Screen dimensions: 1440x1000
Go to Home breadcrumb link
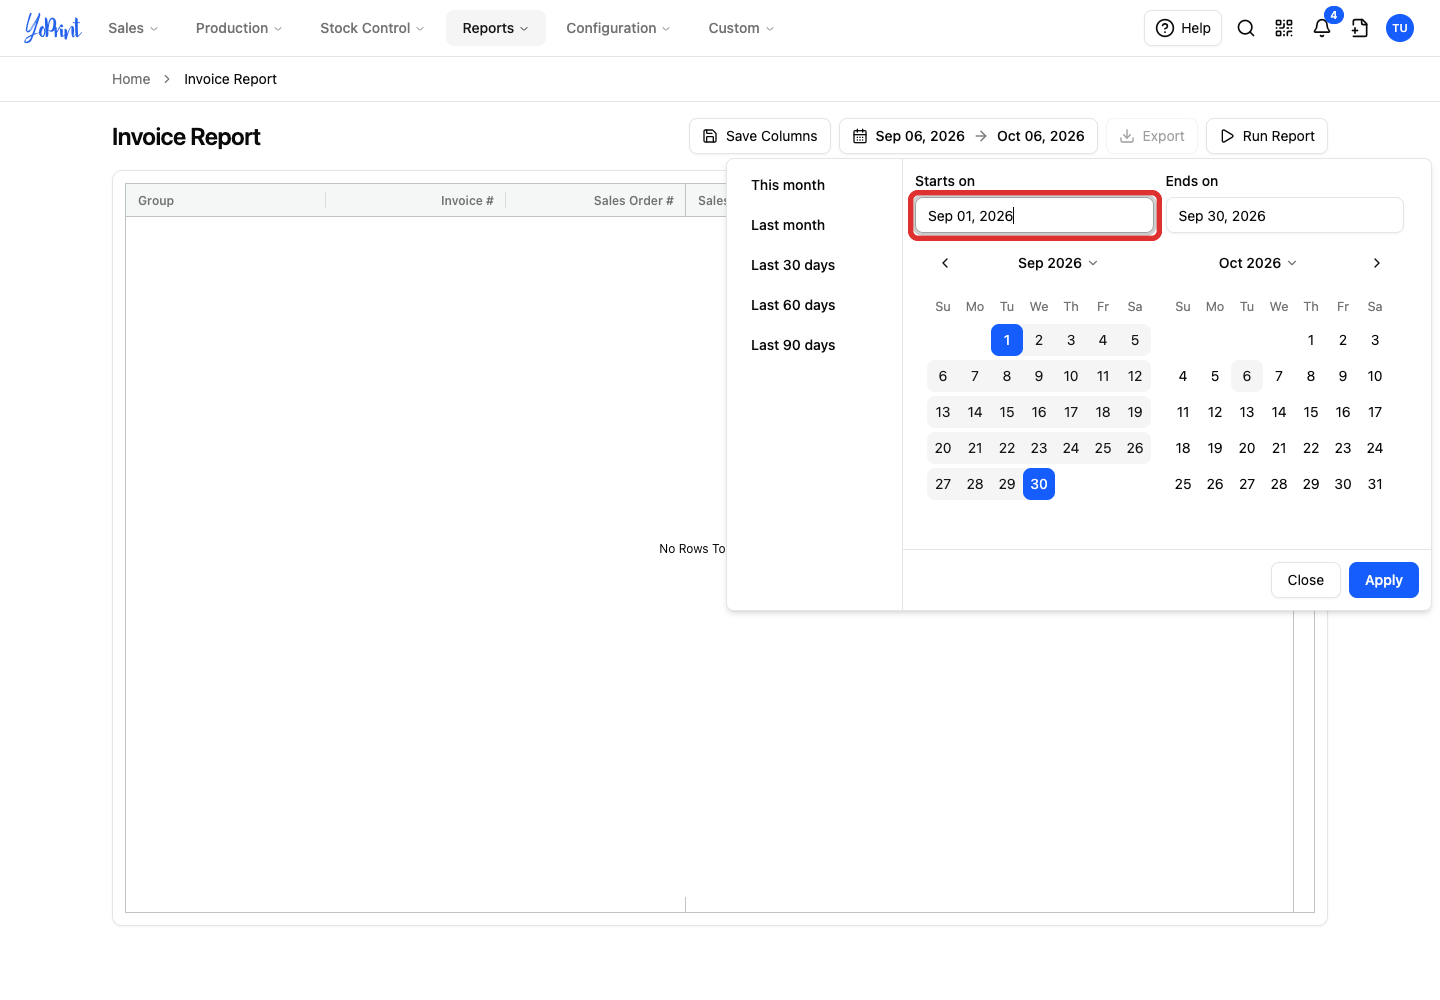click(131, 79)
